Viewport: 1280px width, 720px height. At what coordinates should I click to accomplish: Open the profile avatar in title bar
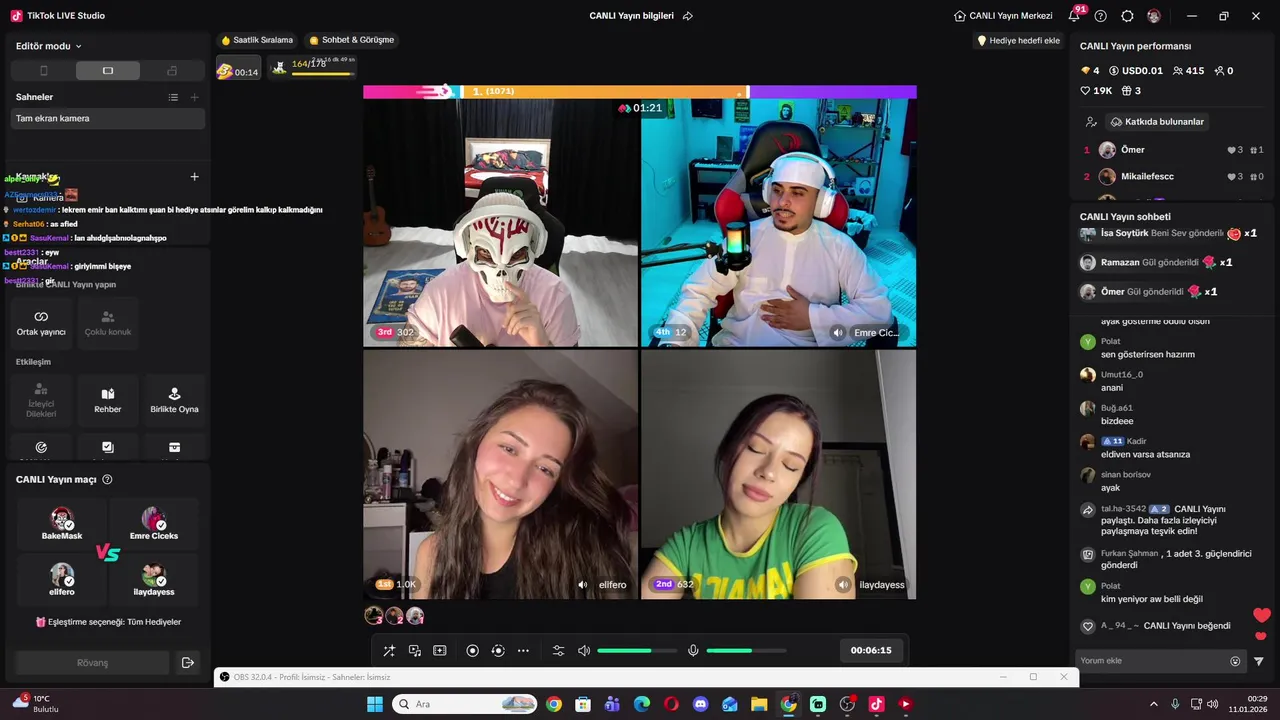(x=1154, y=16)
